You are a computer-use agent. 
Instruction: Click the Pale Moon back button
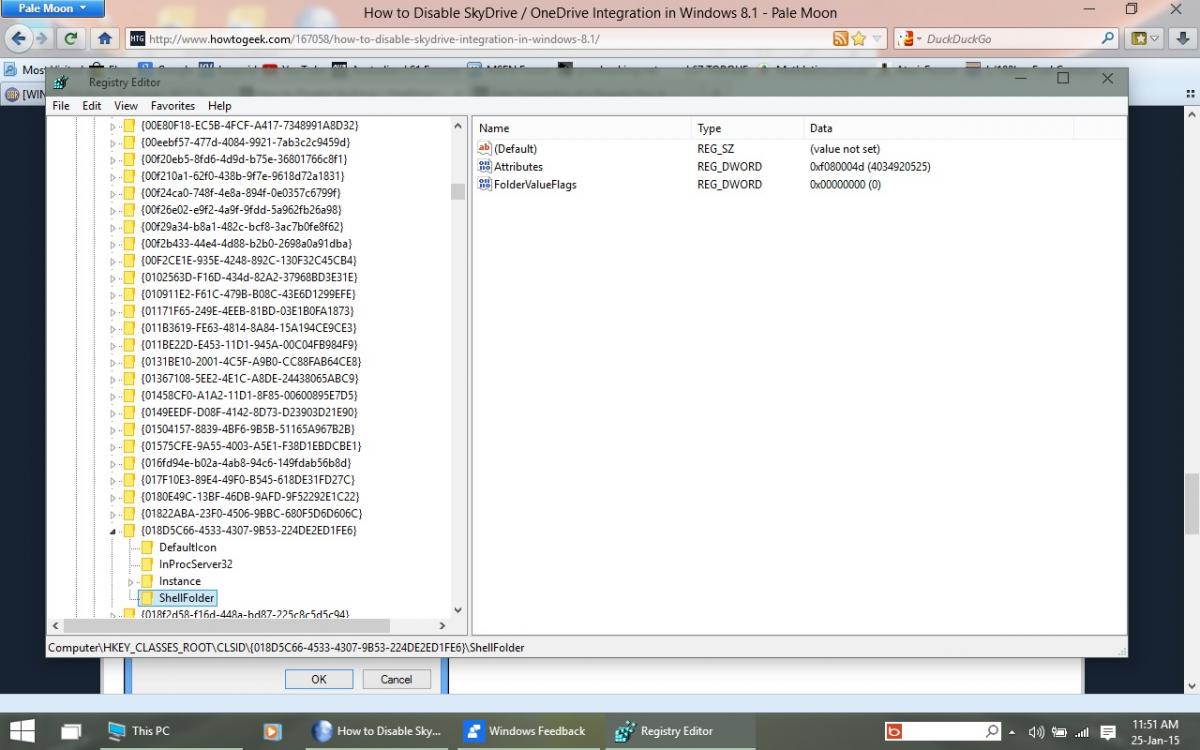[x=17, y=39]
